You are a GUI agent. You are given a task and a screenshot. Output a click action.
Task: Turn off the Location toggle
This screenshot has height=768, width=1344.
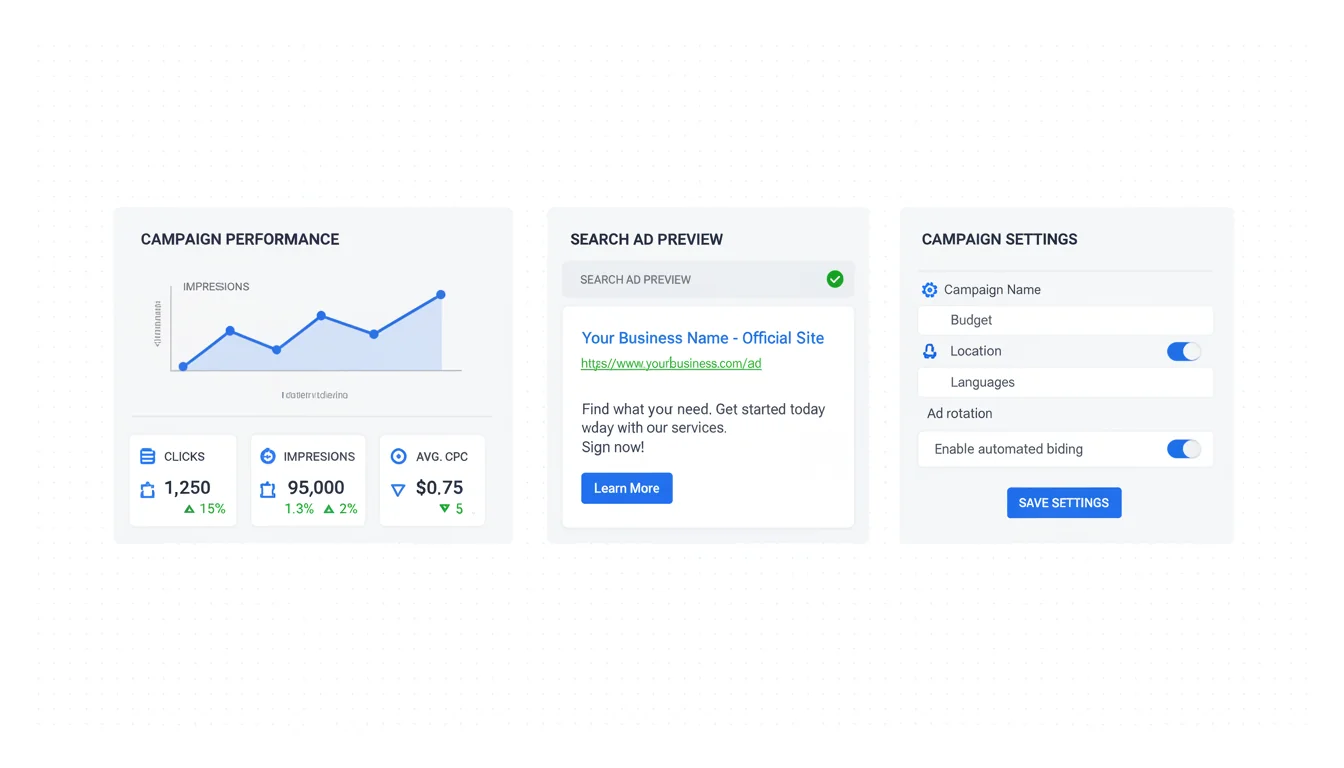[x=1183, y=351]
